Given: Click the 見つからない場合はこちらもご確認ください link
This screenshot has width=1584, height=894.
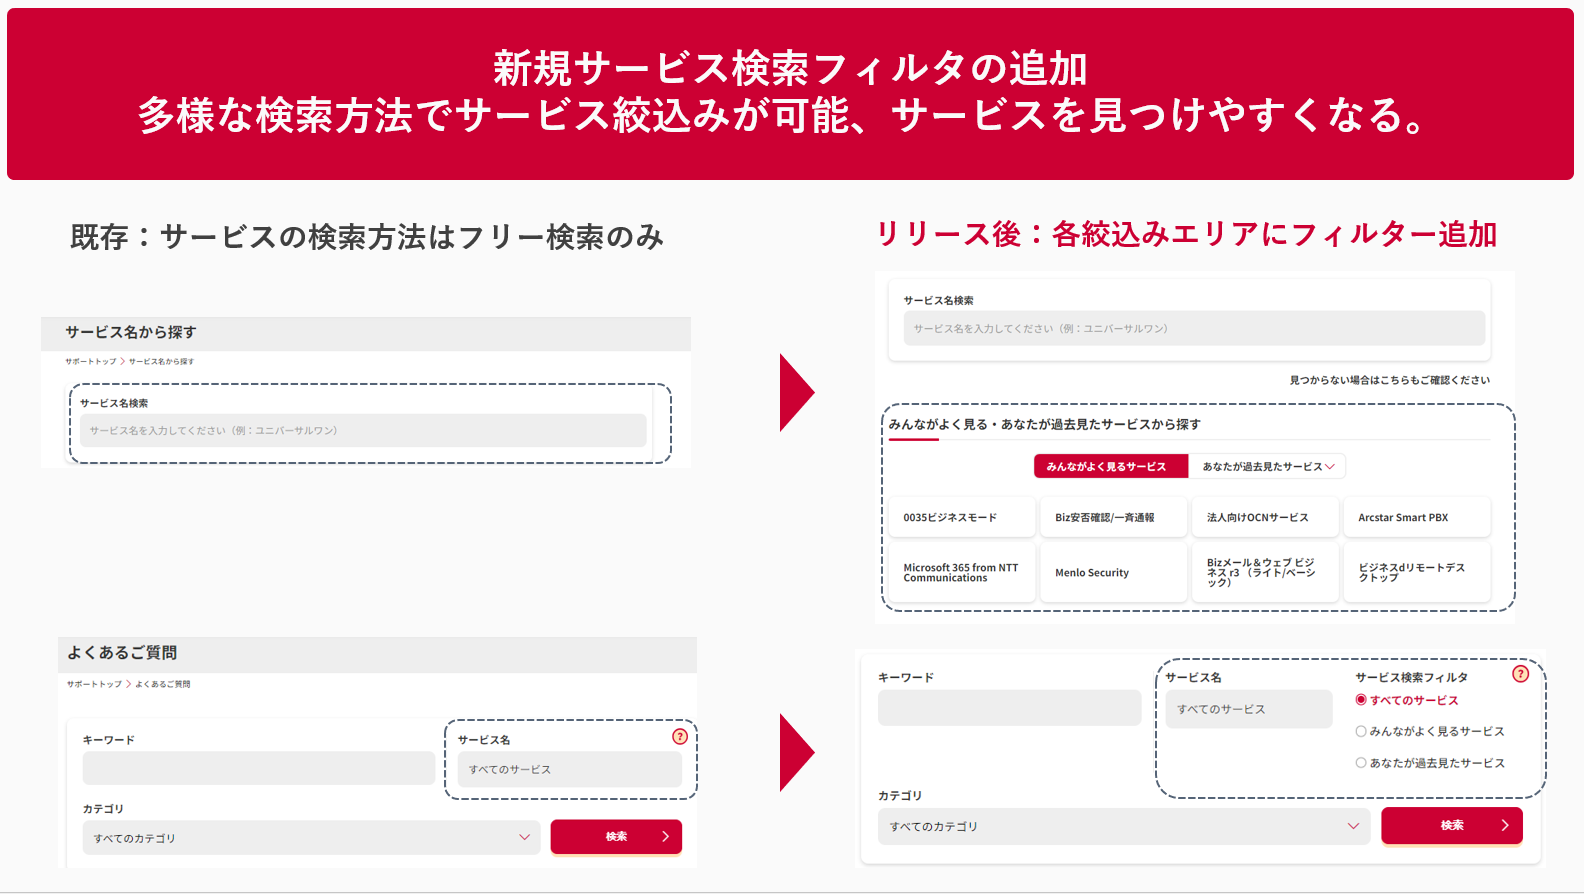Looking at the screenshot, I should [1389, 380].
